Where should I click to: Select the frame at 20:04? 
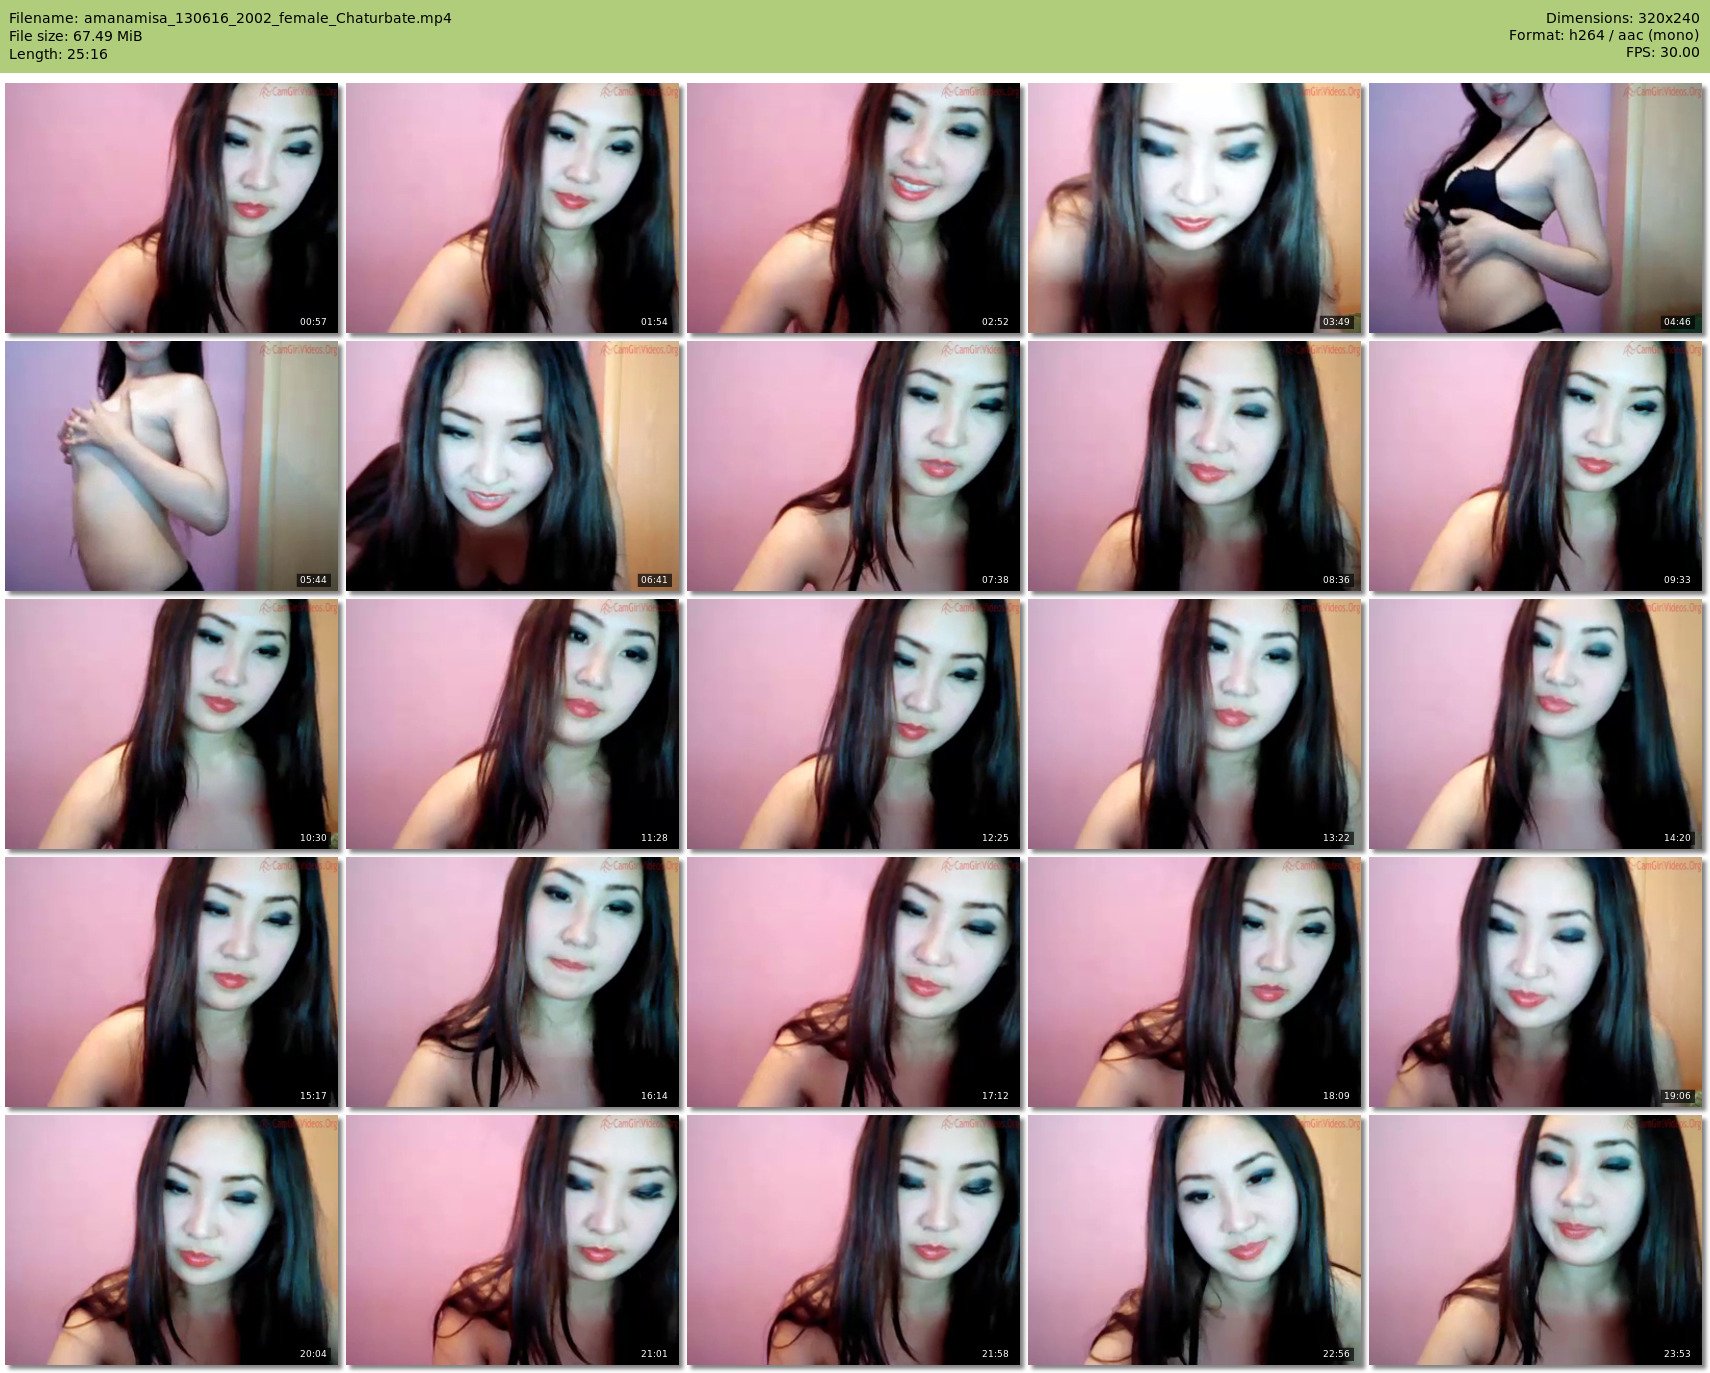pos(171,1239)
